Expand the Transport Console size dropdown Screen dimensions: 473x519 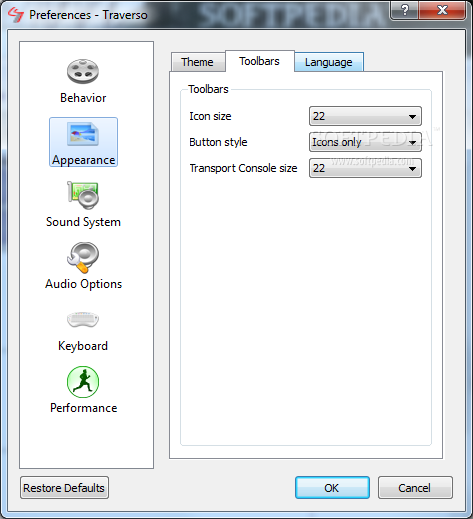[x=365, y=168]
